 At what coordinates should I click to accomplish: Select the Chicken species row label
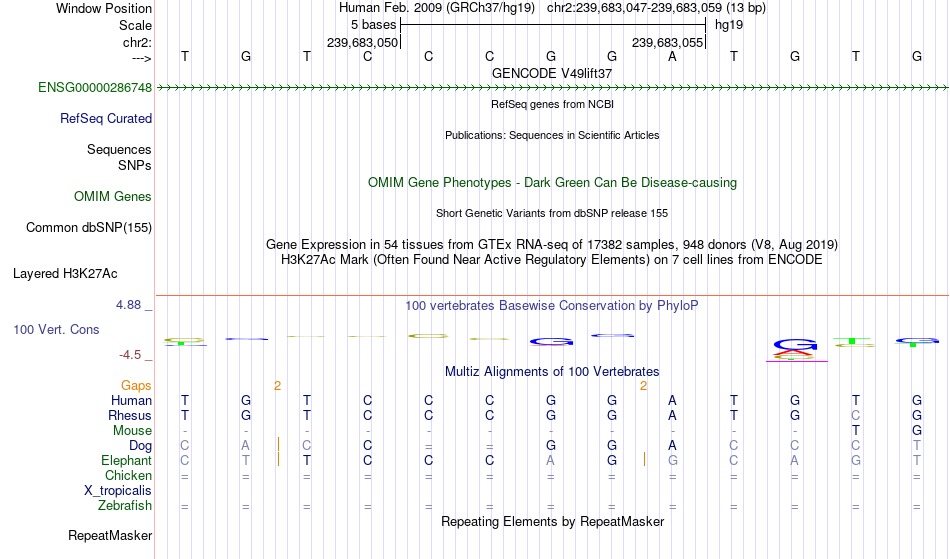pyautogui.click(x=128, y=475)
